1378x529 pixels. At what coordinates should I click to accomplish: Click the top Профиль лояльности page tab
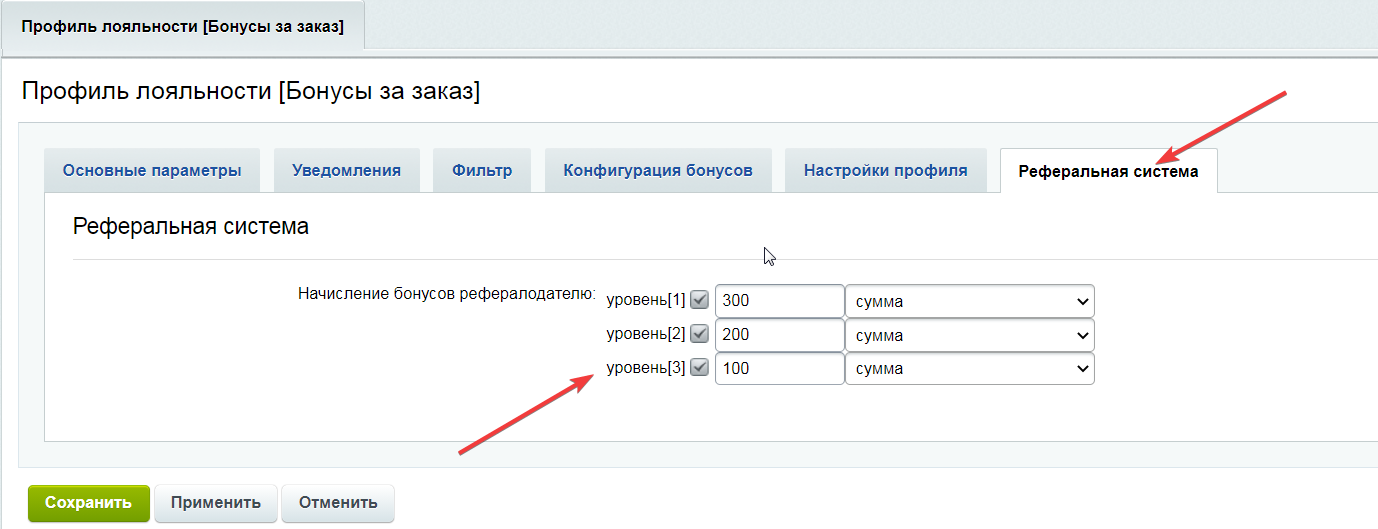tap(182, 26)
